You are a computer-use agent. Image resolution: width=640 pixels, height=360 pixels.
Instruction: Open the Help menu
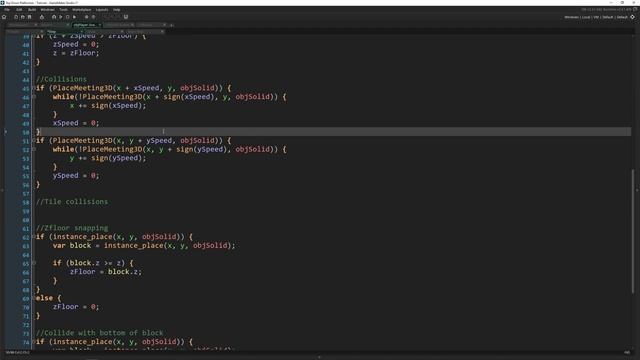(x=116, y=9)
